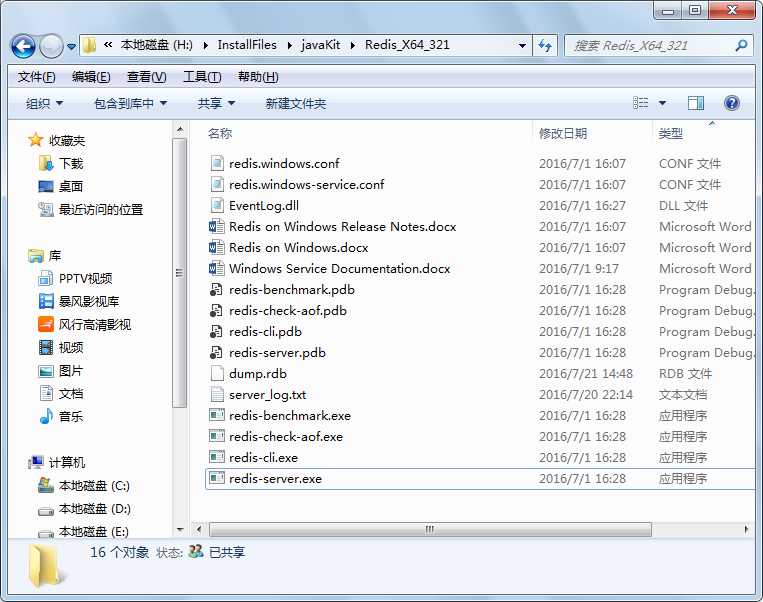This screenshot has width=763, height=602.
Task: Select redis-benchmark.exe application icon
Action: click(x=217, y=415)
